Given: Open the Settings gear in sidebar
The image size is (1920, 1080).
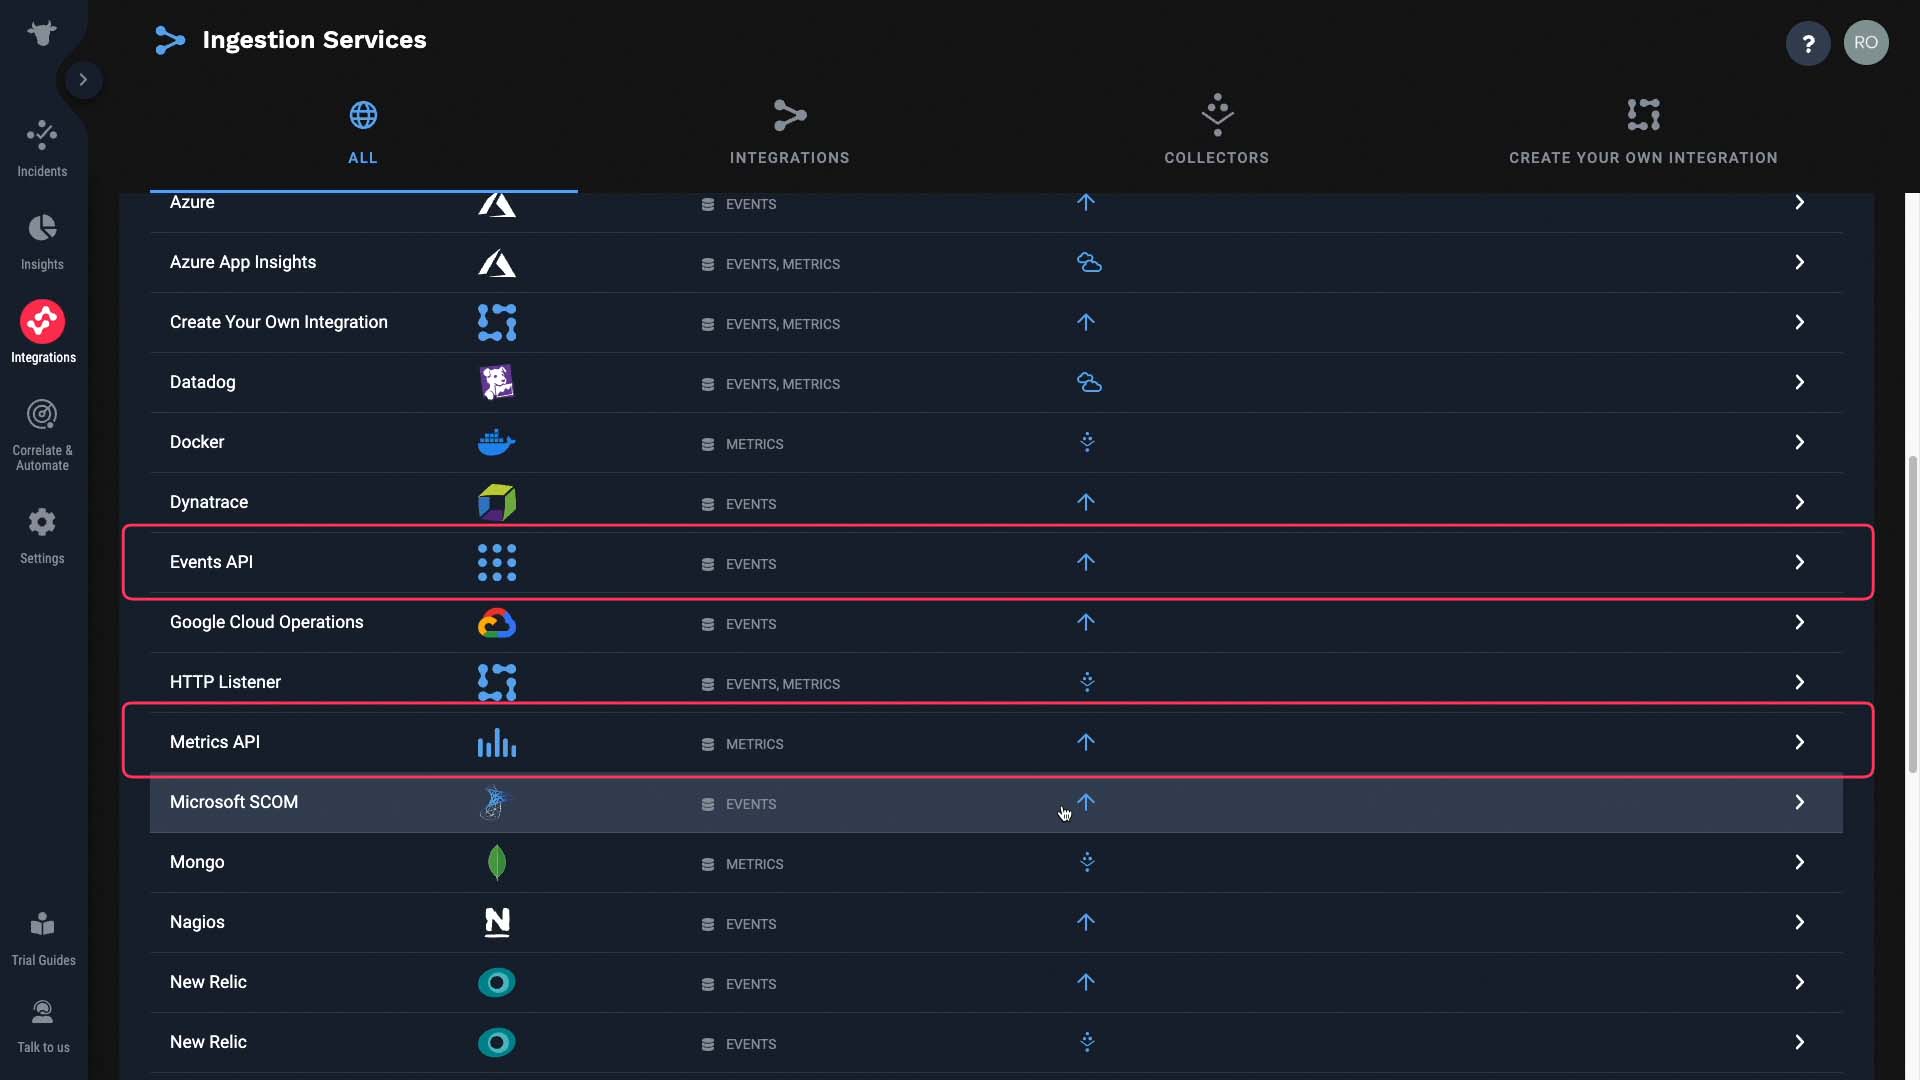Looking at the screenshot, I should [42, 522].
